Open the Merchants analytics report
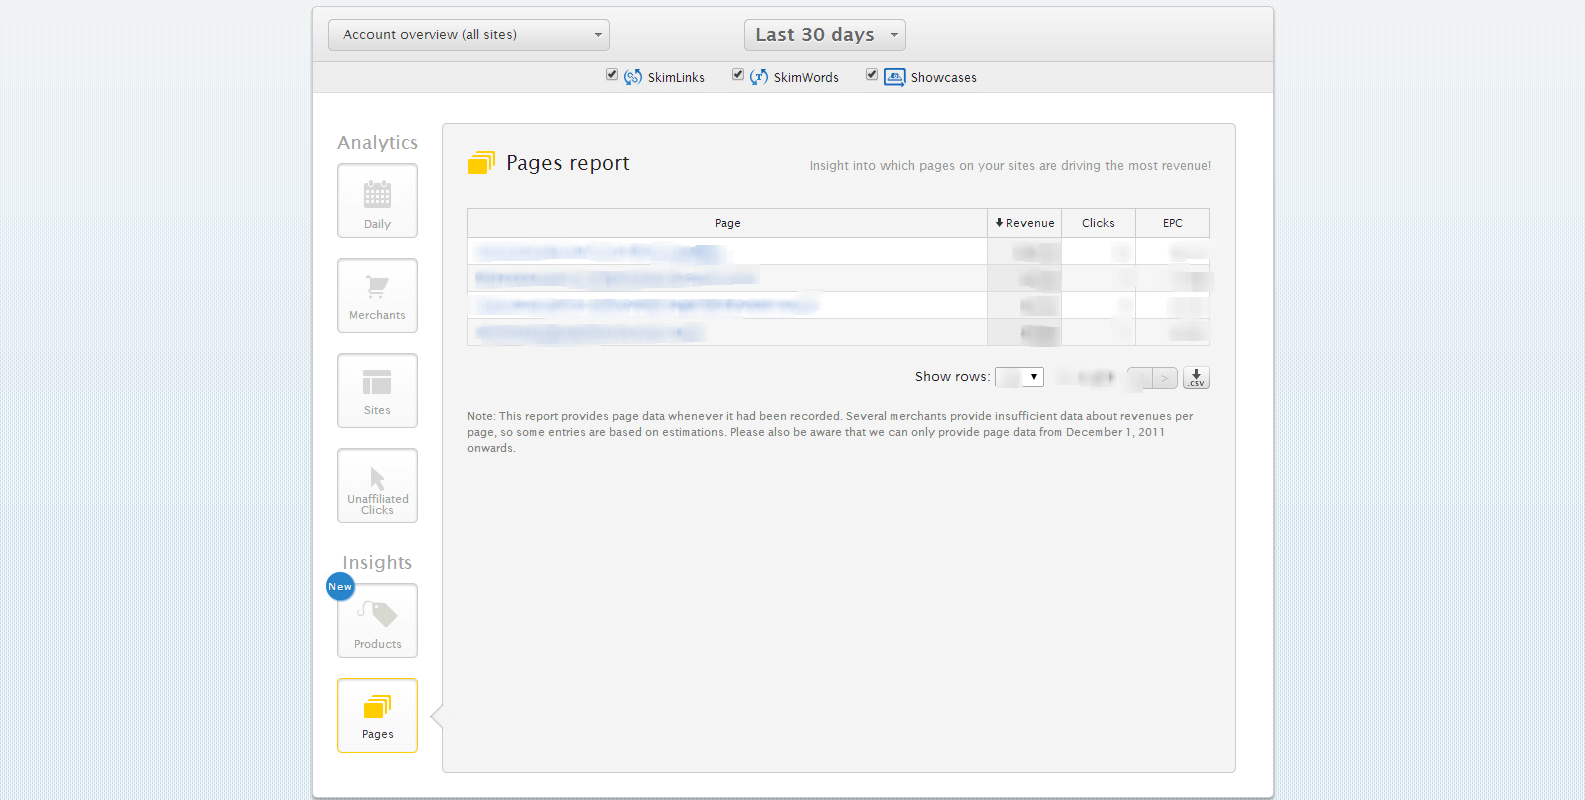Screen dimensions: 1585x800 pyautogui.click(x=377, y=296)
